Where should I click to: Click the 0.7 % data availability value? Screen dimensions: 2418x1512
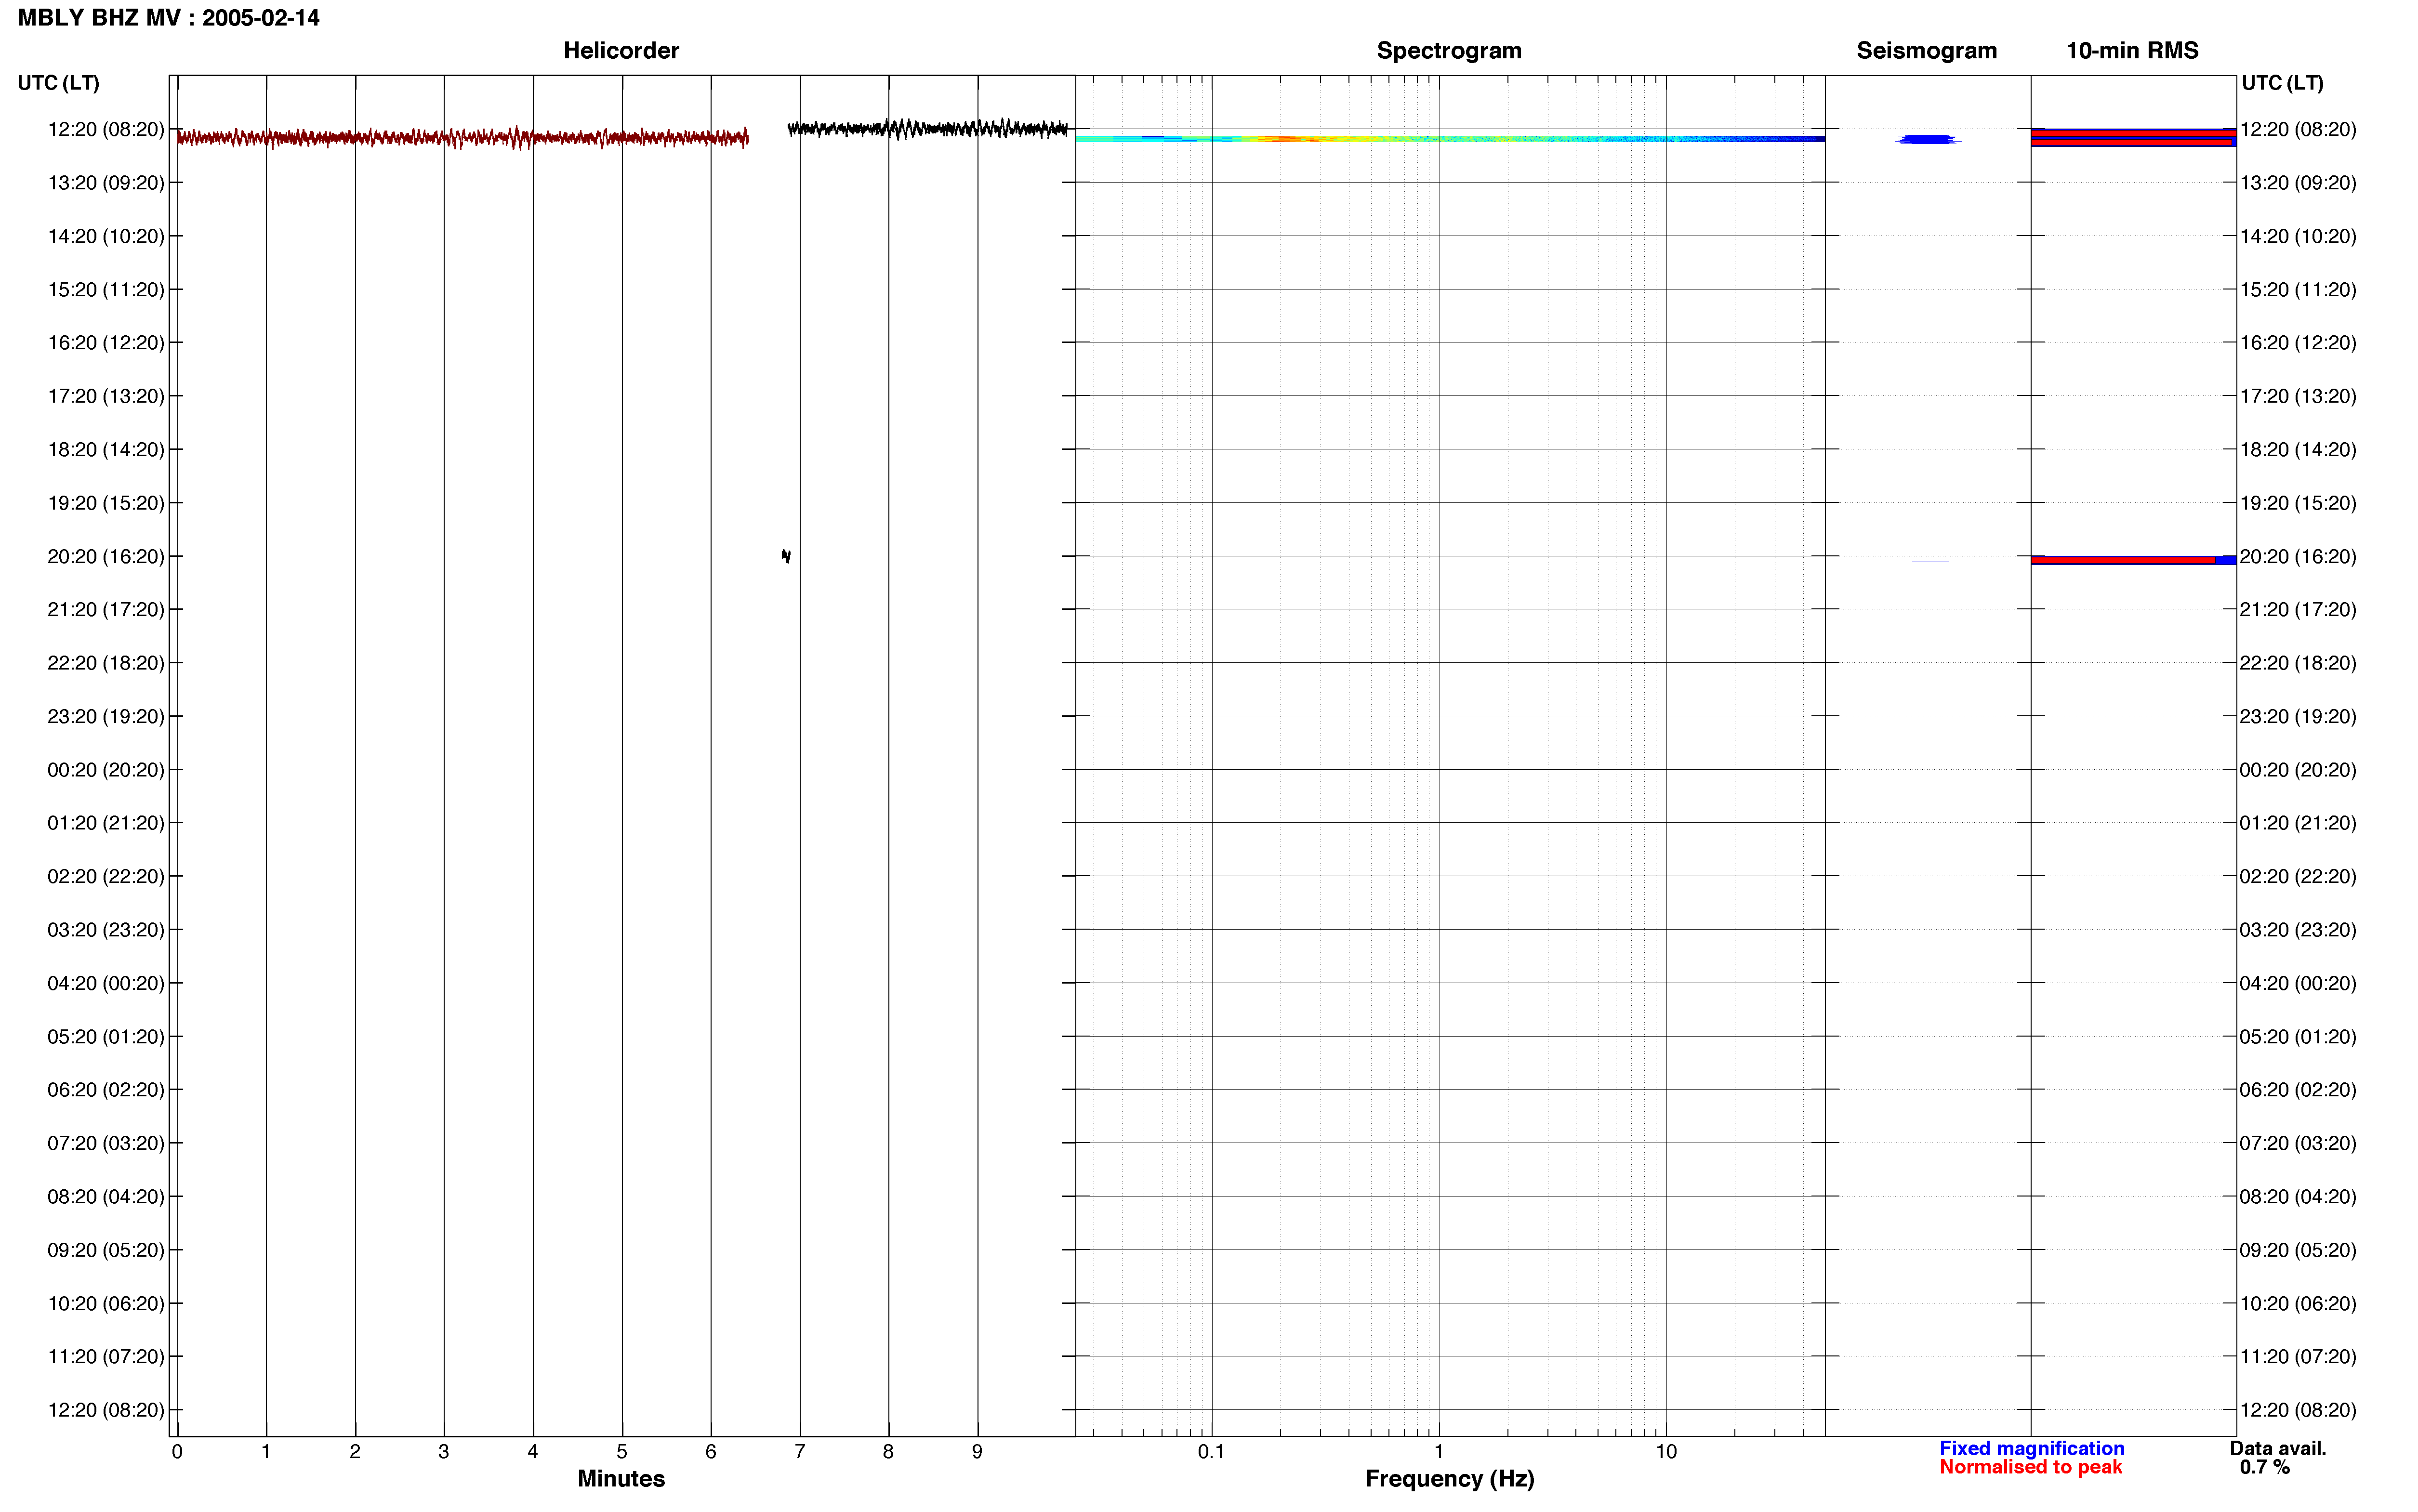coord(2264,1467)
